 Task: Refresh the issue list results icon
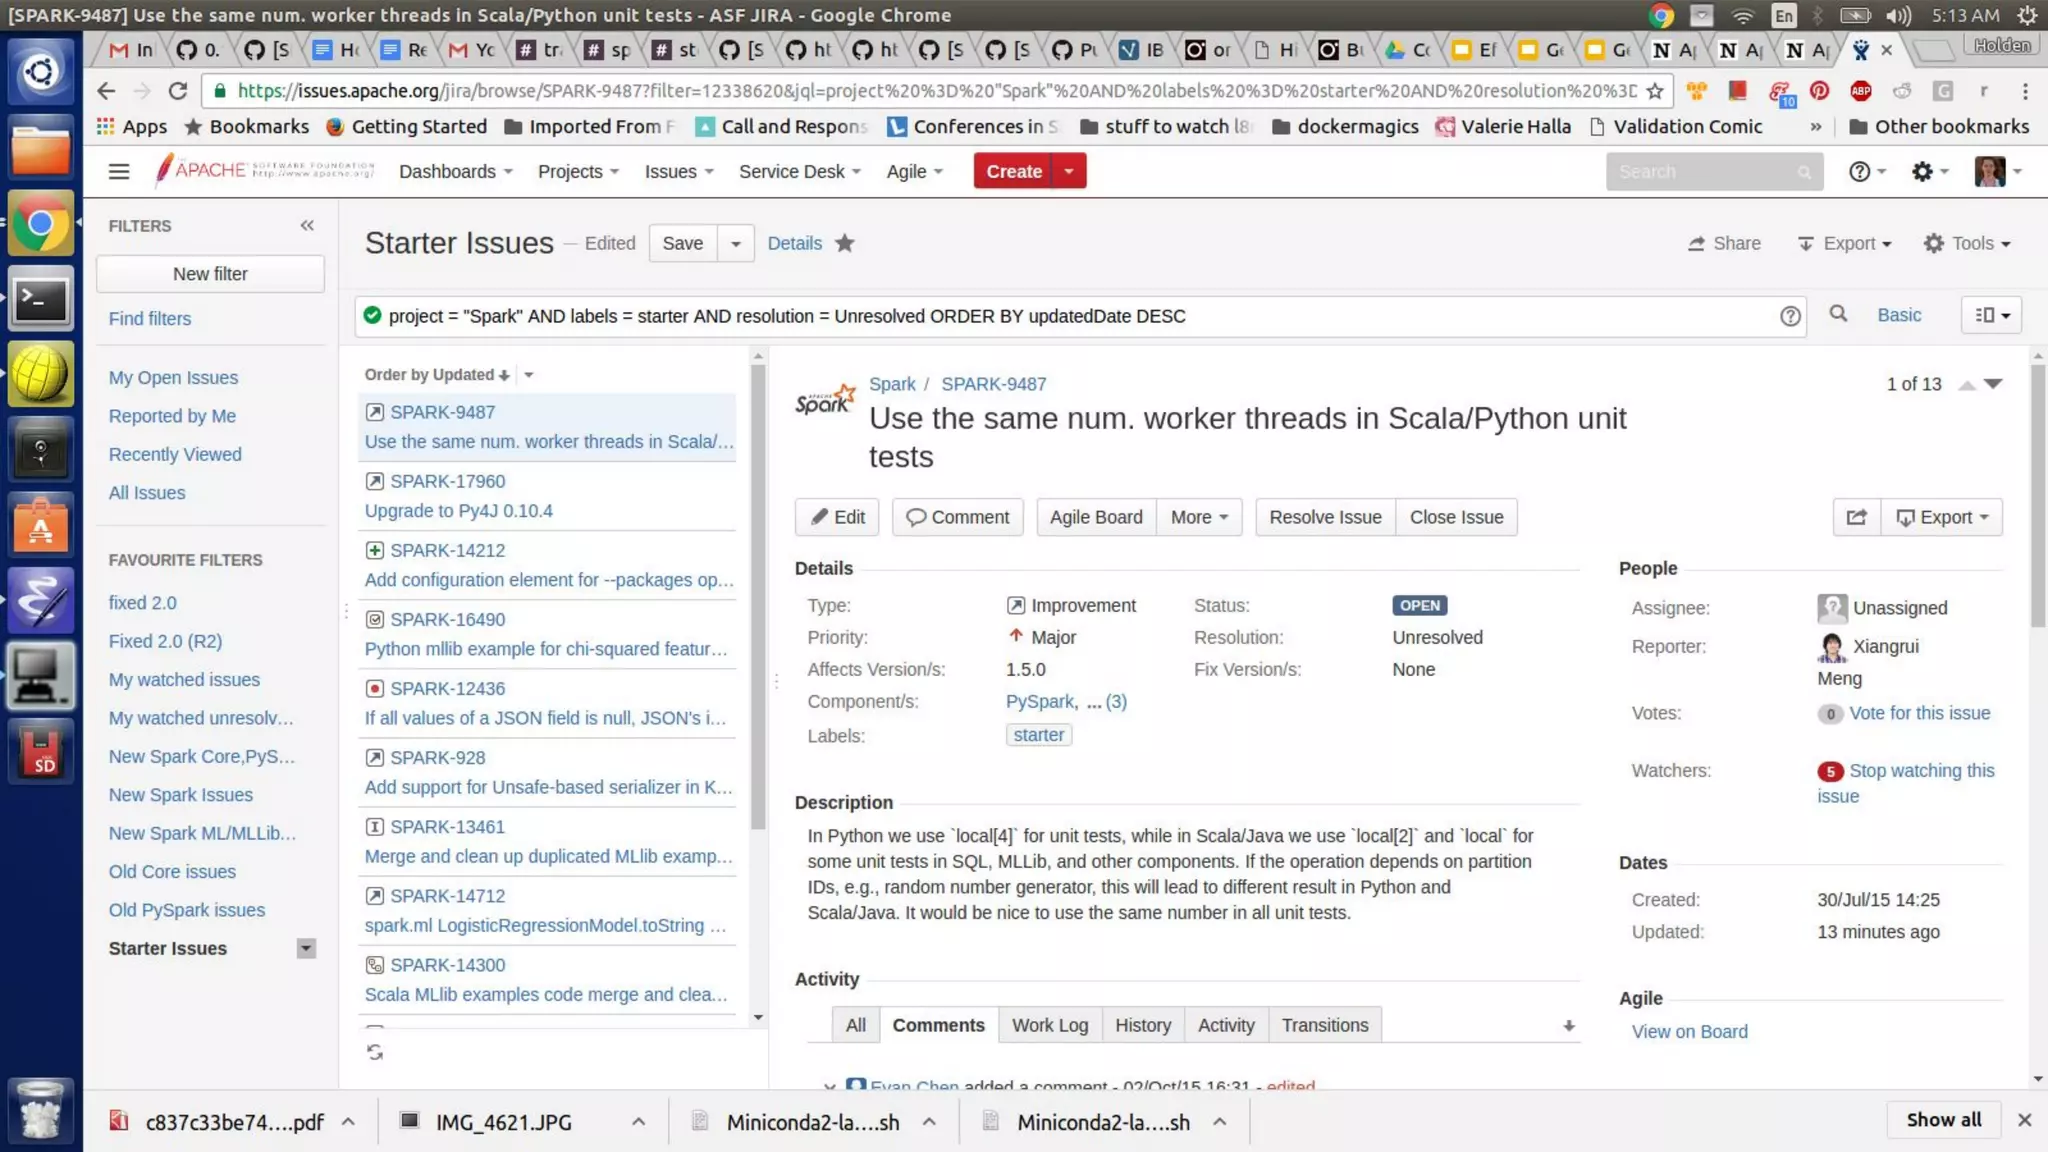375,1052
